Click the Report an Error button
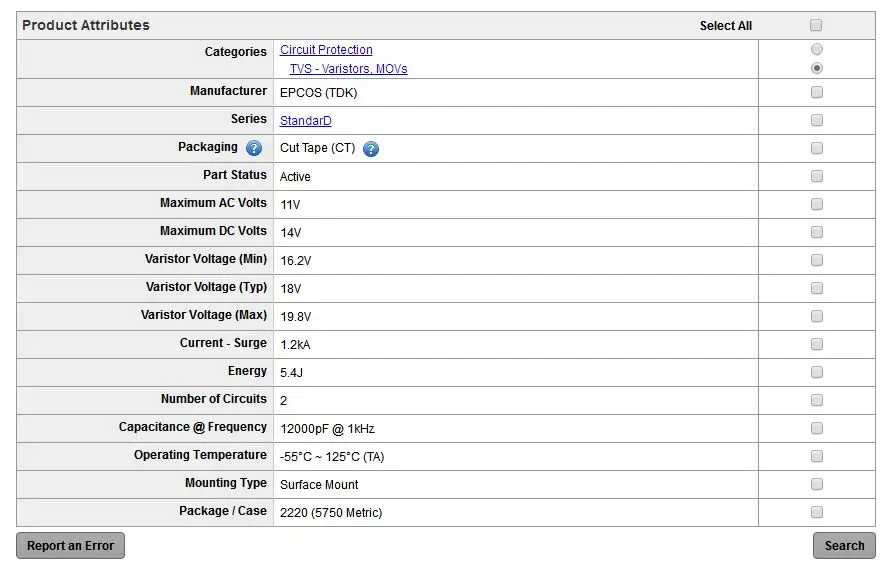892x578 pixels. point(71,546)
